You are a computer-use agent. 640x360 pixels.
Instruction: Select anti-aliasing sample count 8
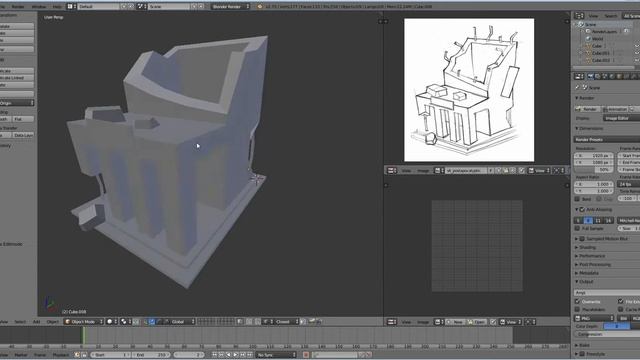pyautogui.click(x=588, y=220)
